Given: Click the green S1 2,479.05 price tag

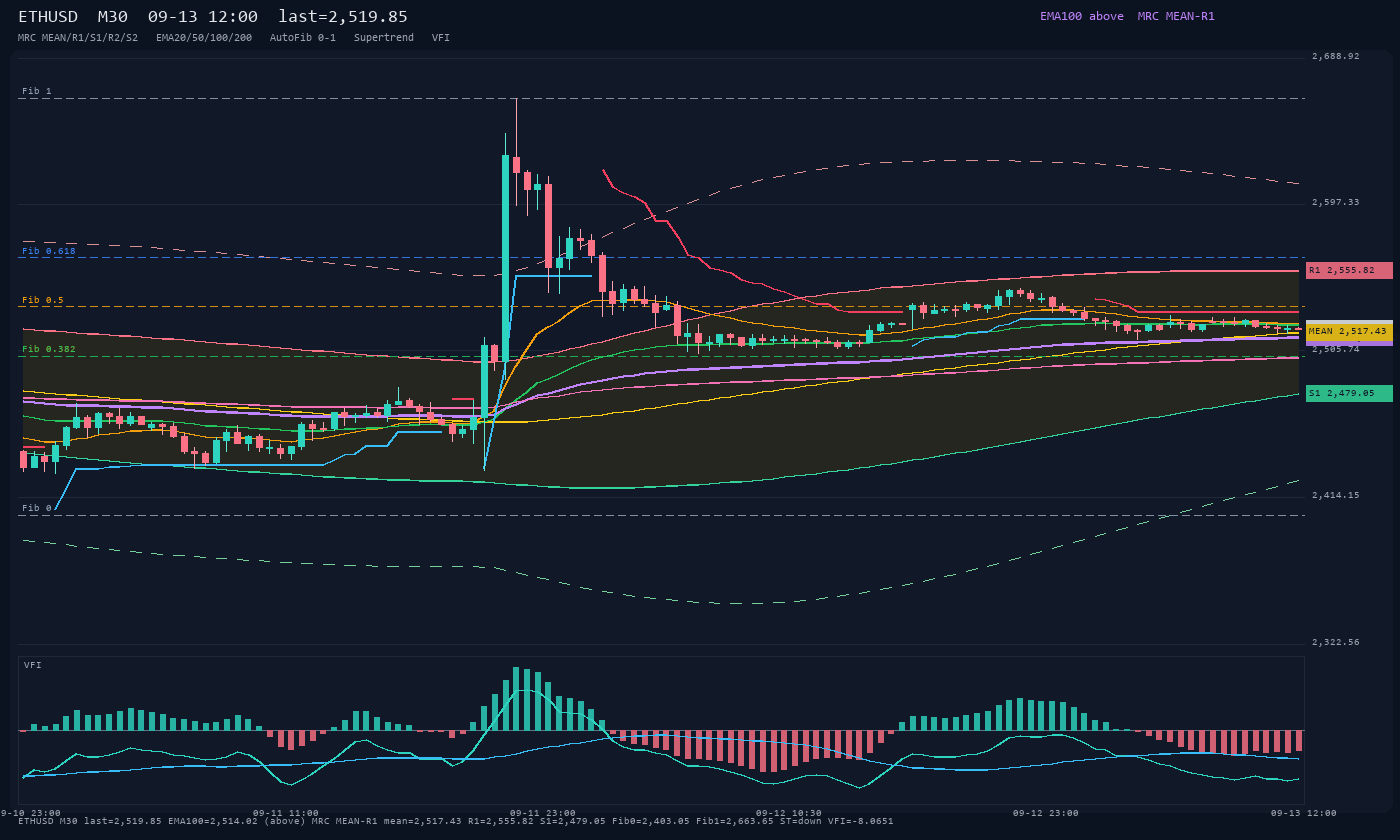Looking at the screenshot, I should tap(1349, 393).
